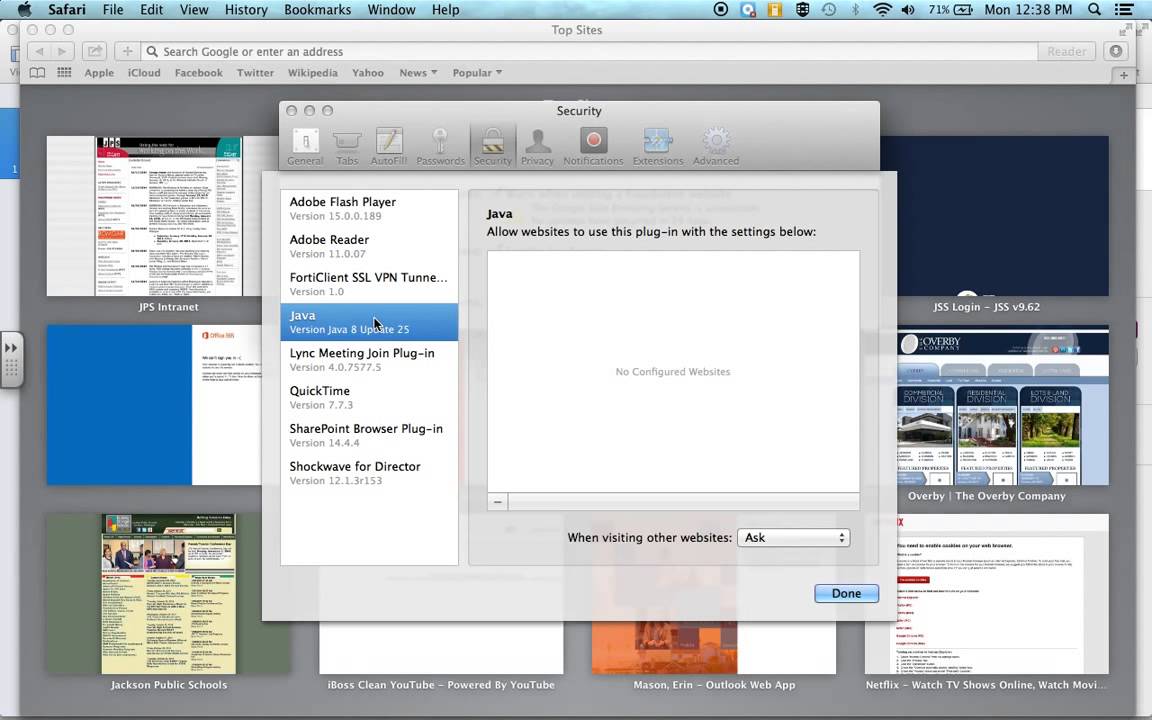
Task: Open a new tab with plus button
Action: coord(1123,75)
